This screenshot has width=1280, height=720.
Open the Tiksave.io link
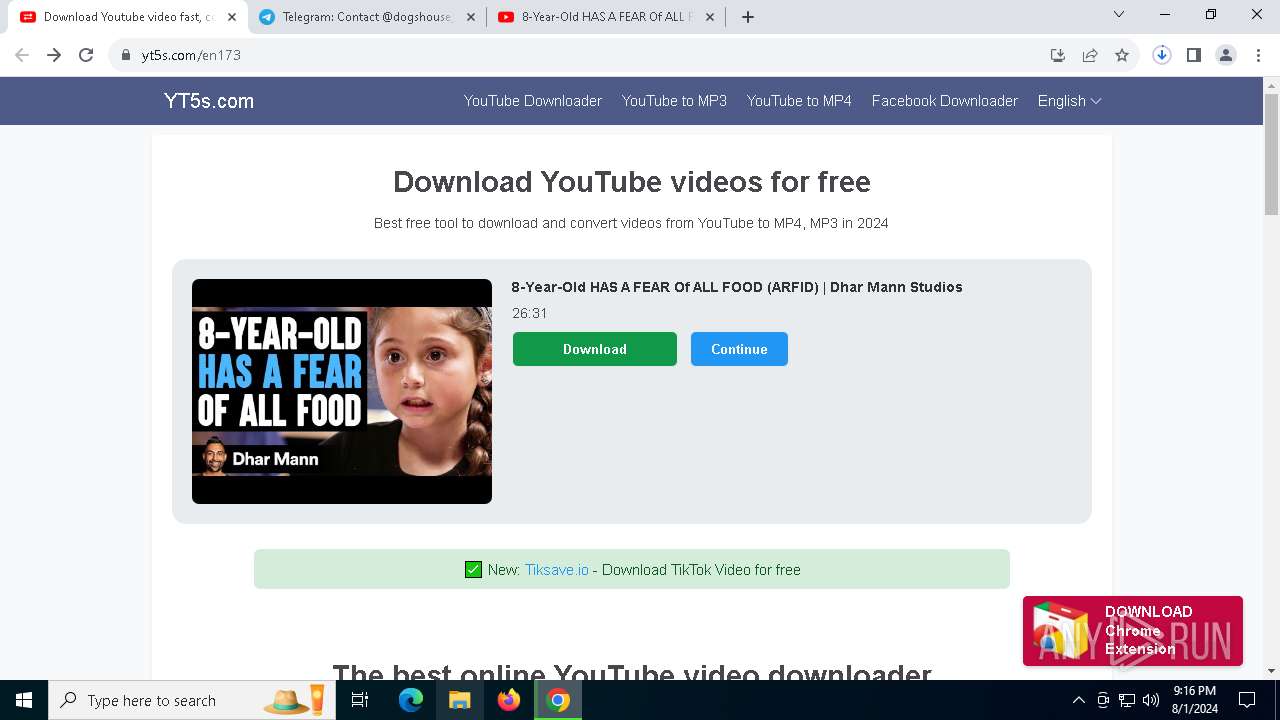tap(557, 570)
